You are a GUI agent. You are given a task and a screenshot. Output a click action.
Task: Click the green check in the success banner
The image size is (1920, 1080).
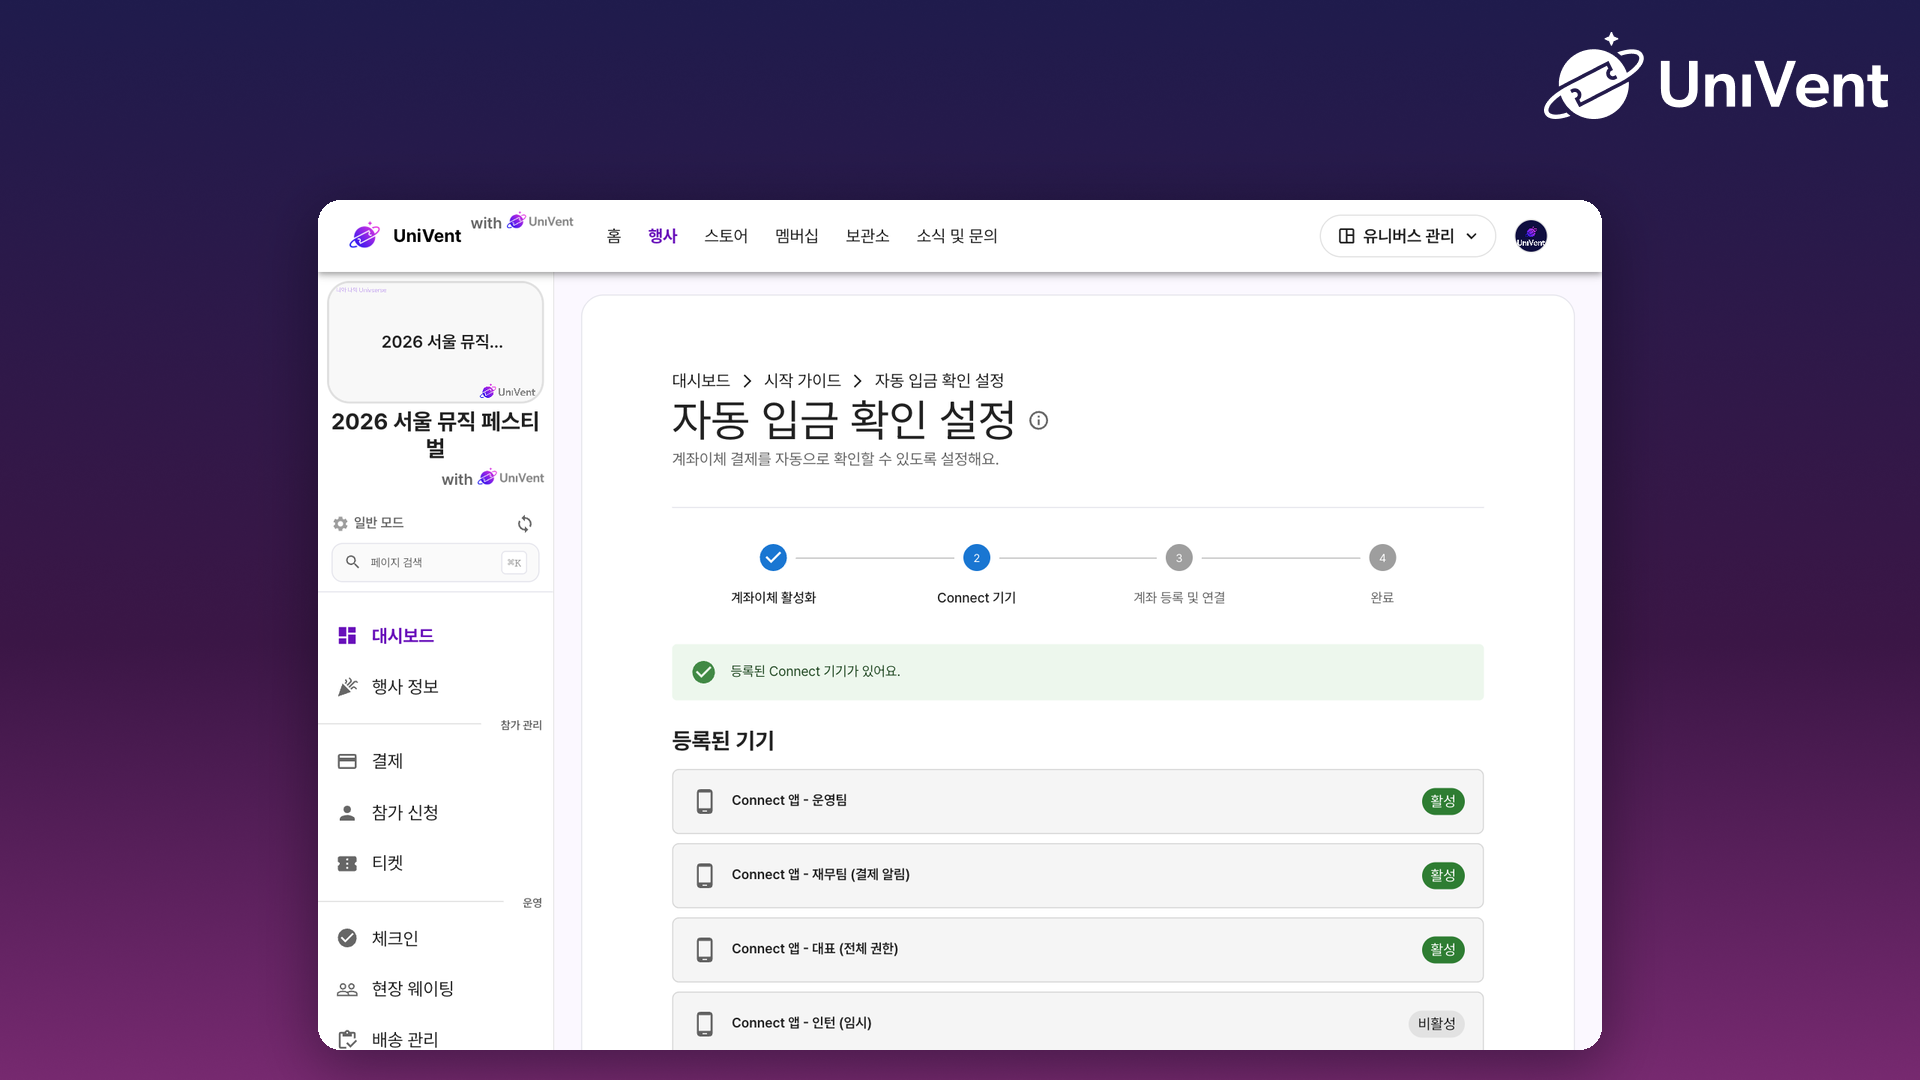click(x=704, y=672)
